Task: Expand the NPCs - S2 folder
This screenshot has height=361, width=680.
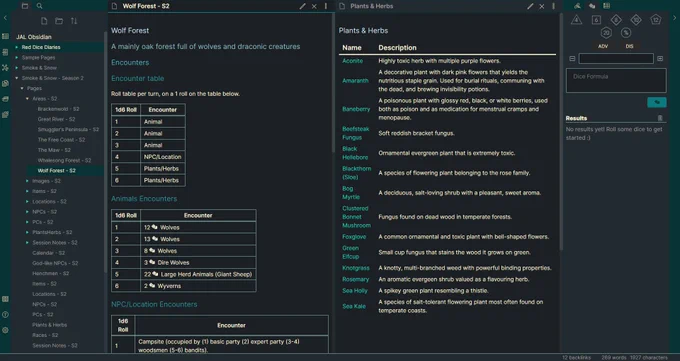Action: tap(27, 212)
